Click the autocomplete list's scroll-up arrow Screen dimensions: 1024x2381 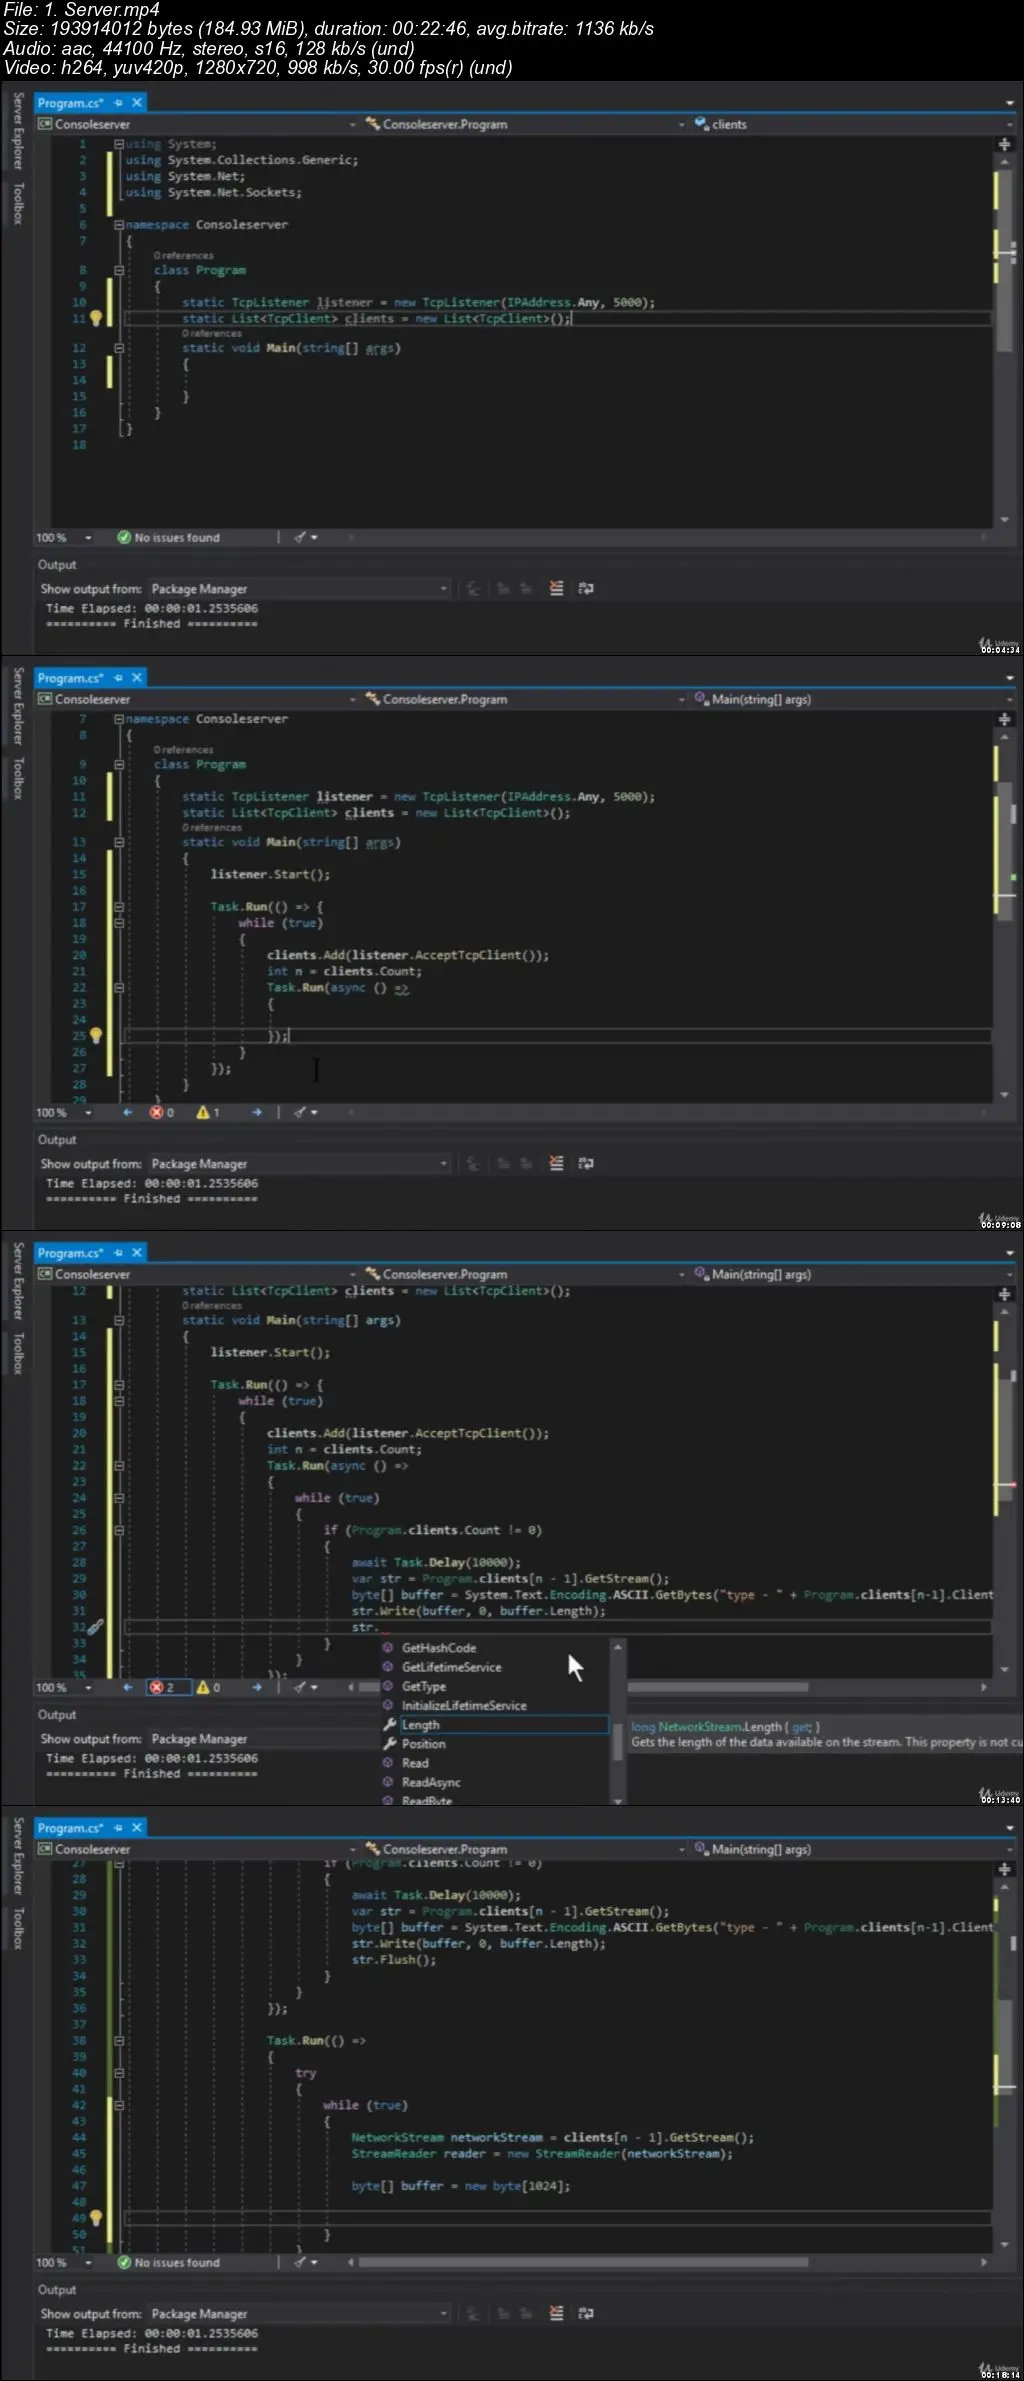[618, 1646]
